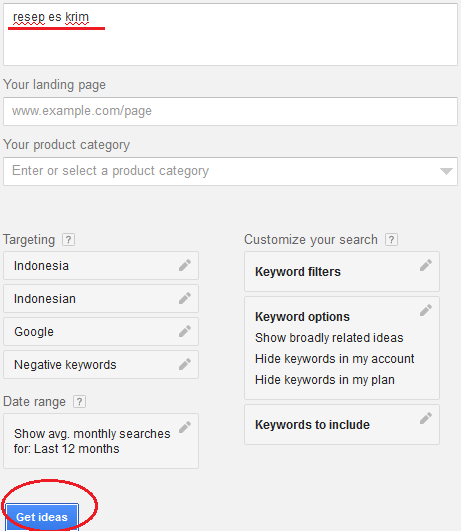The width and height of the screenshot is (461, 531).
Task: Click the product category combo box field
Action: coord(230,171)
